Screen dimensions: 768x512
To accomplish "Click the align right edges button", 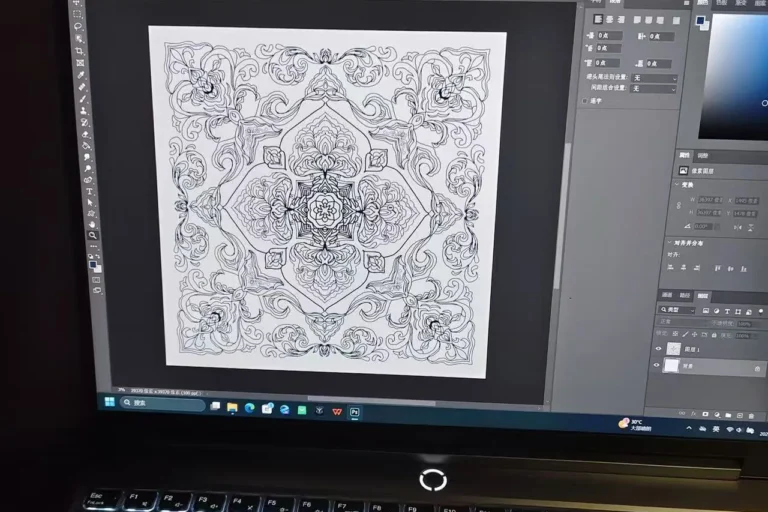I will (696, 268).
